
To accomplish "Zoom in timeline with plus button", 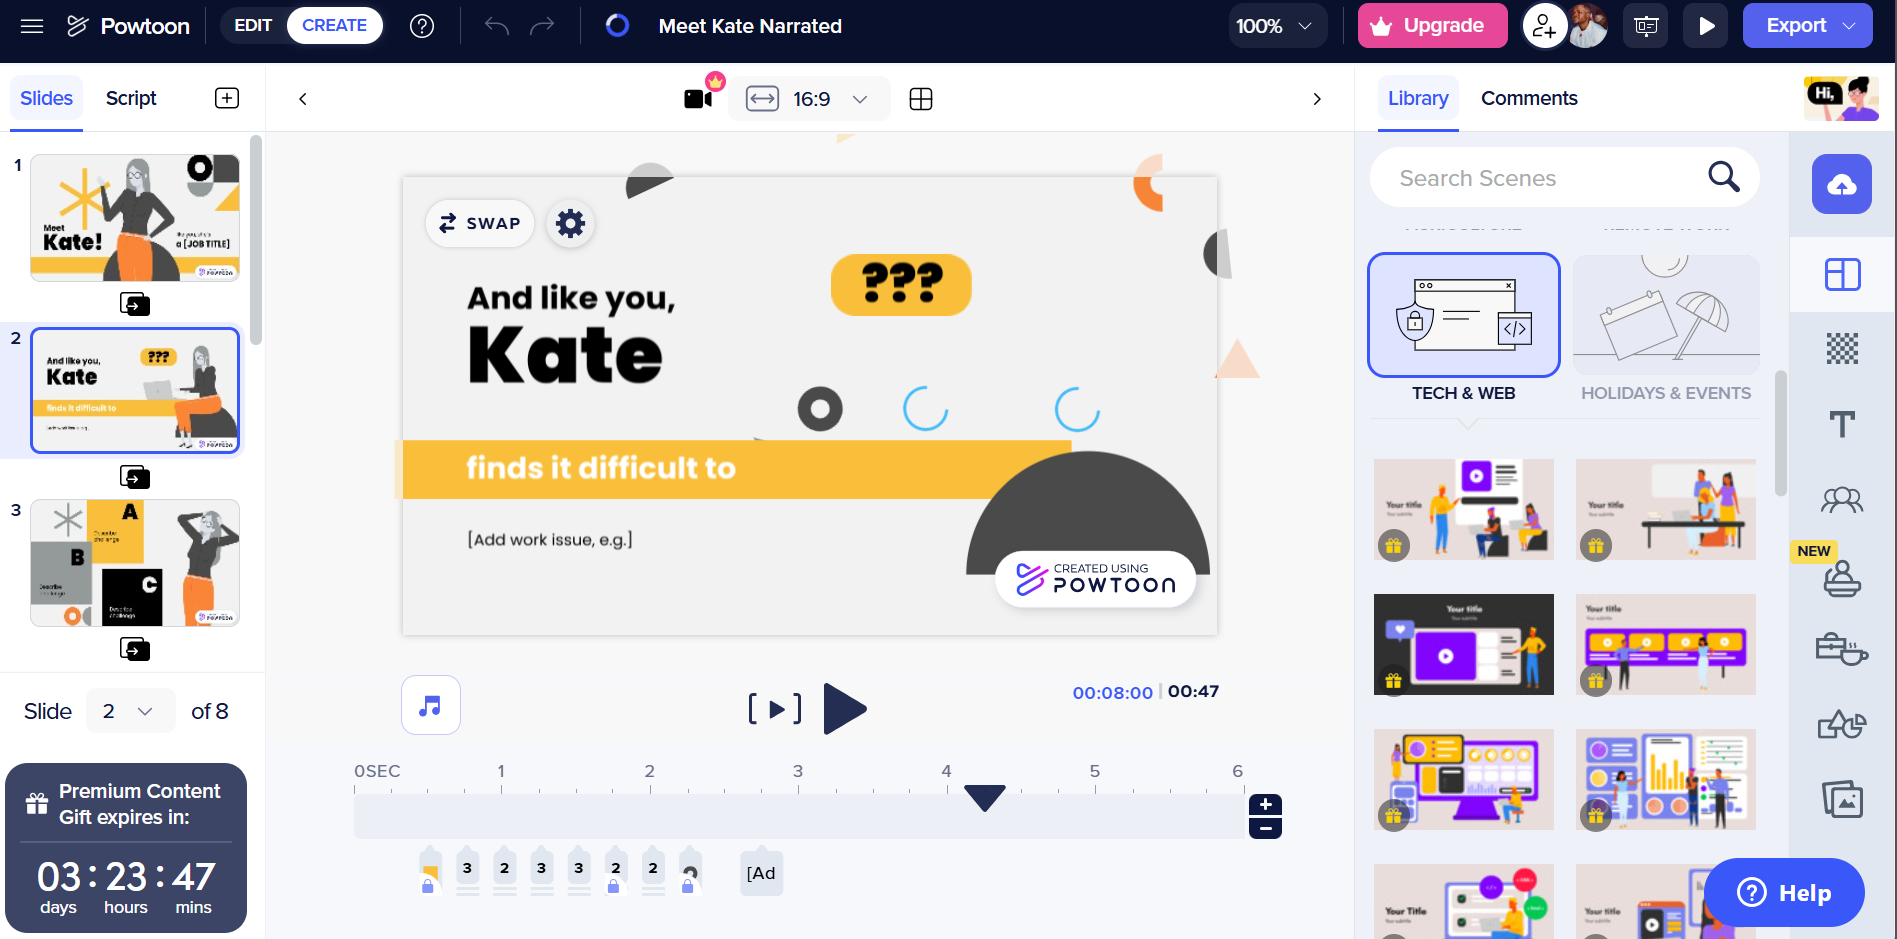I will [x=1266, y=805].
